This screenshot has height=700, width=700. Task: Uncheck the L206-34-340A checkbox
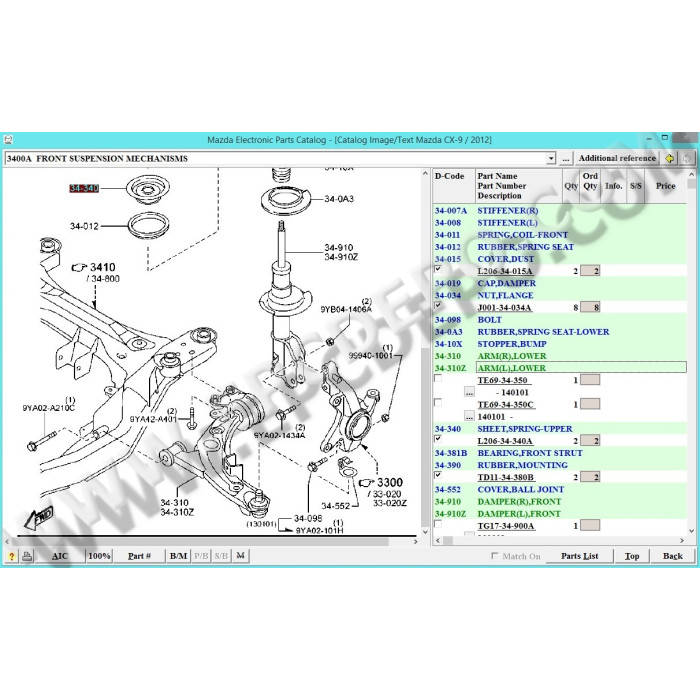pos(438,439)
